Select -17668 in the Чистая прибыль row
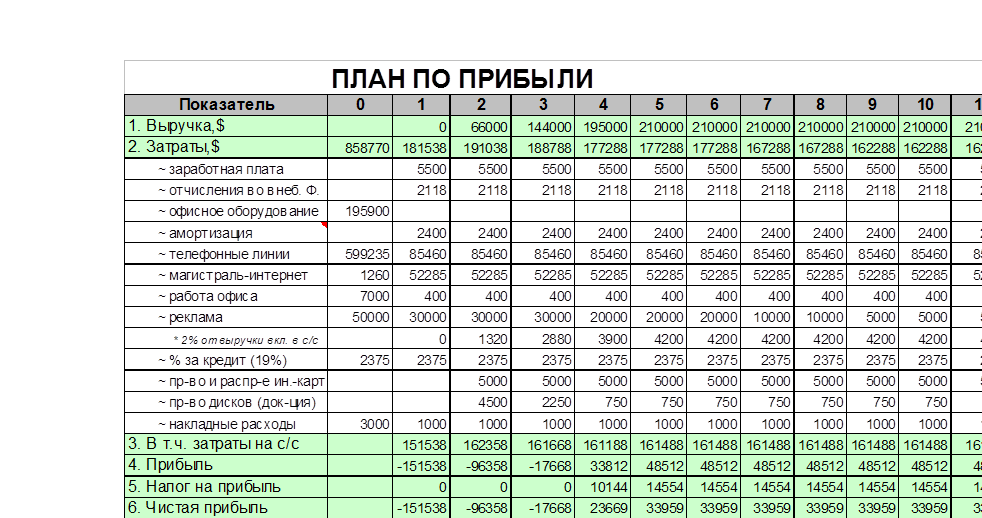 pyautogui.click(x=543, y=508)
